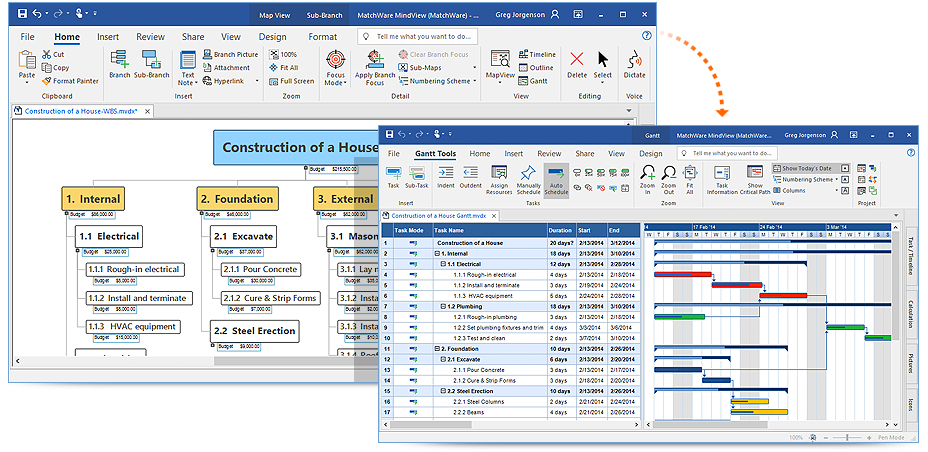The image size is (928, 452).
Task: Collapse the 2. Foundation task group
Action: (x=437, y=349)
